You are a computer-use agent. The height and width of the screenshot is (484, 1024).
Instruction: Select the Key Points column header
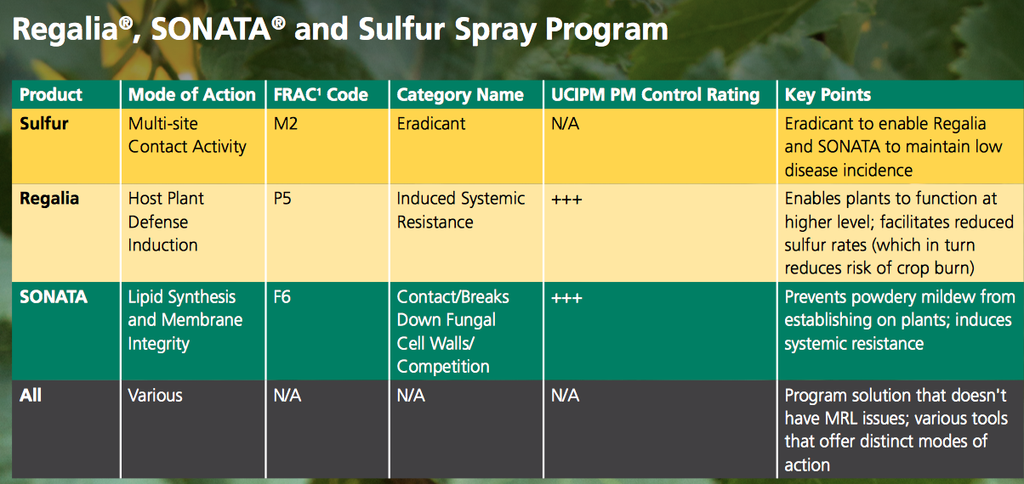[828, 95]
